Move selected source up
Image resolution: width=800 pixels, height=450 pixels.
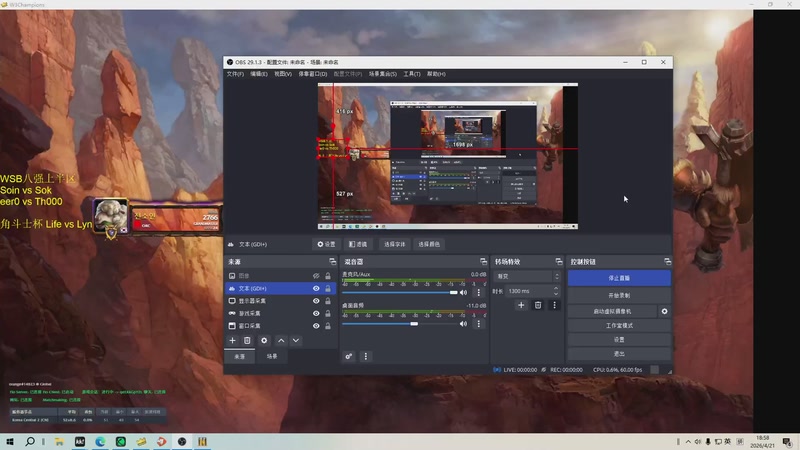(x=281, y=340)
